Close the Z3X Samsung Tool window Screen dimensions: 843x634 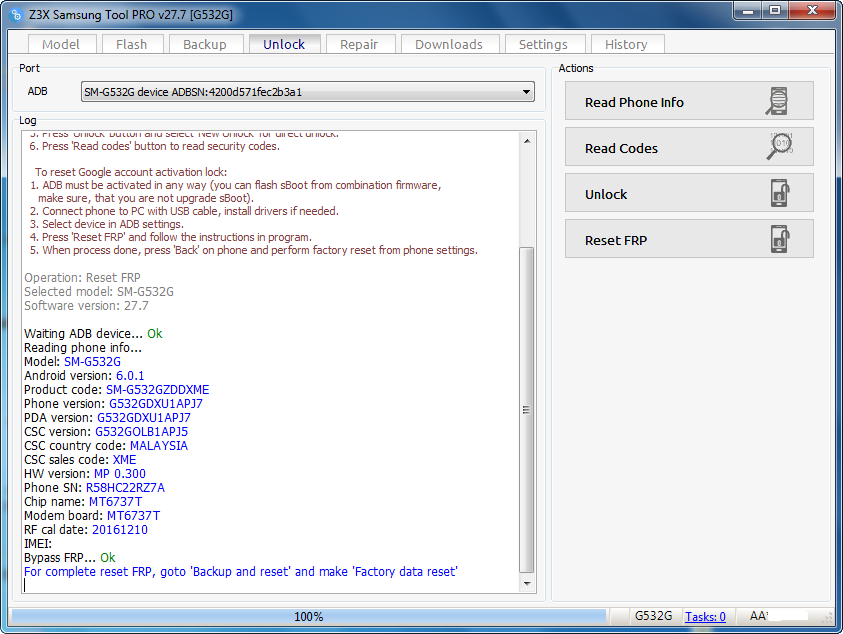(x=813, y=10)
